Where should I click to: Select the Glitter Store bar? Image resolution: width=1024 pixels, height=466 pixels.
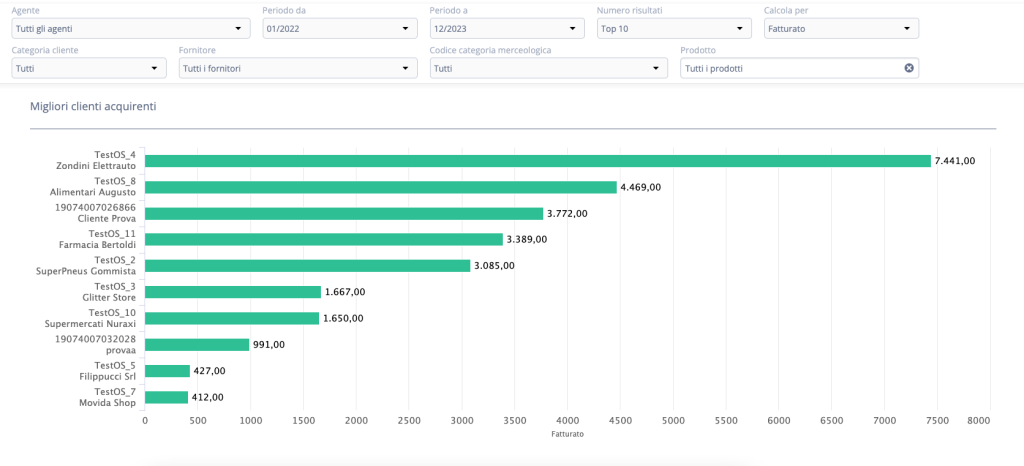click(233, 292)
